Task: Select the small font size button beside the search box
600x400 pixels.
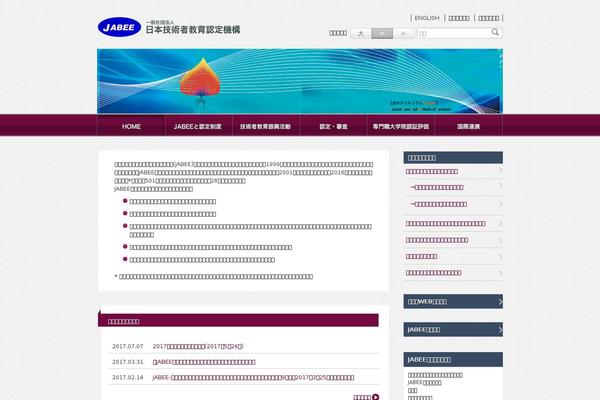Action: tap(403, 33)
